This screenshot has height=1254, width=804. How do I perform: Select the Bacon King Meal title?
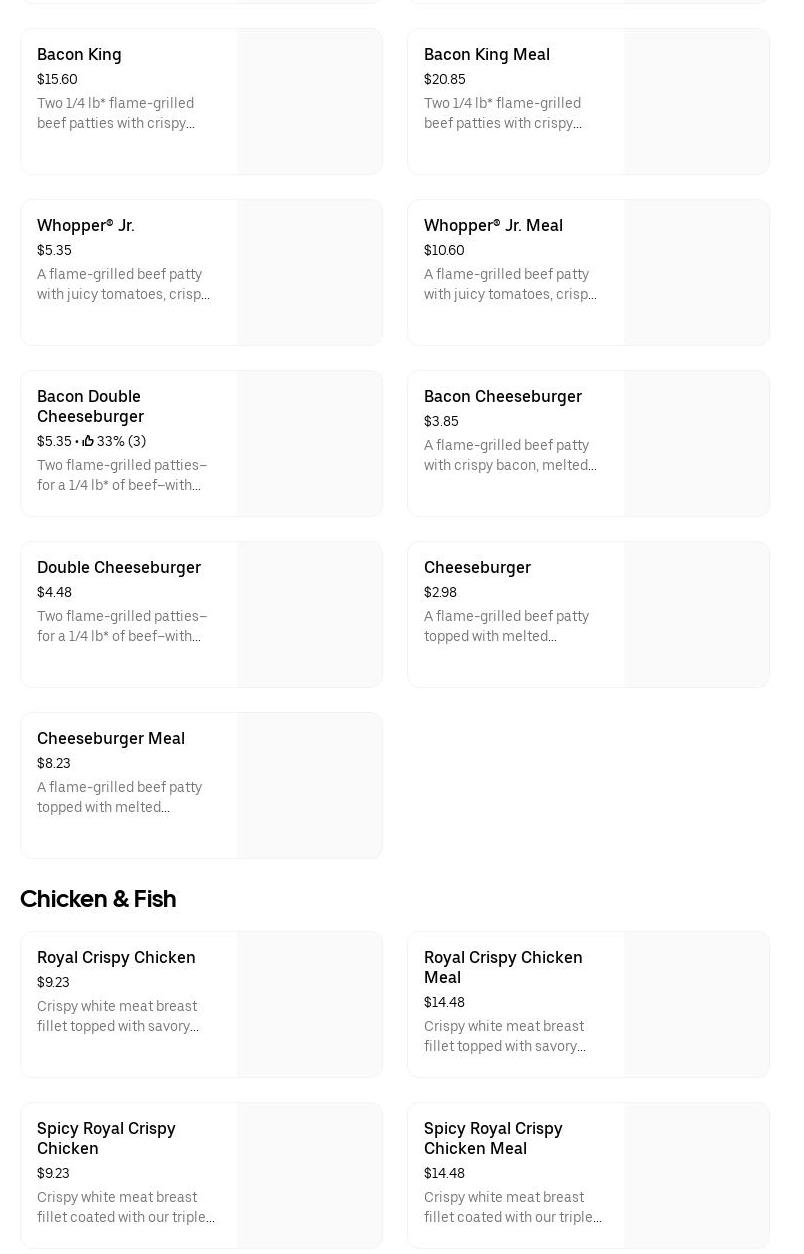pos(486,54)
